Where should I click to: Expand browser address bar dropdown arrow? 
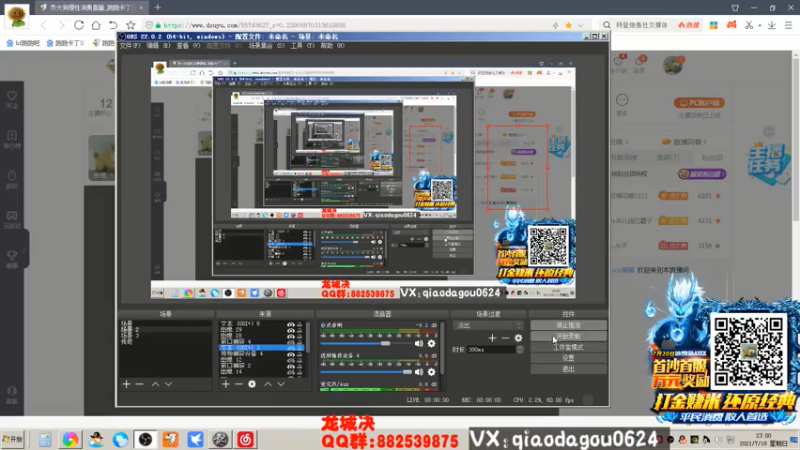click(580, 25)
